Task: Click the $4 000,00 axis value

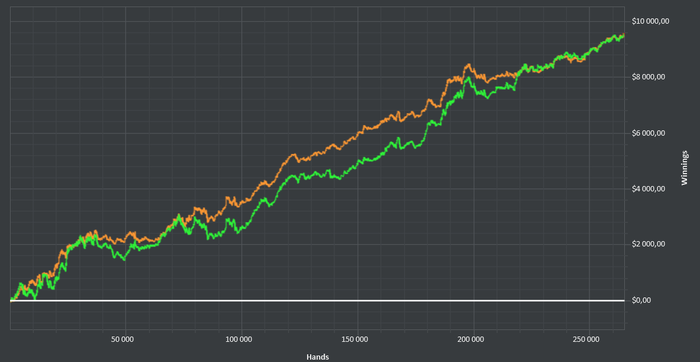Action: [648, 188]
